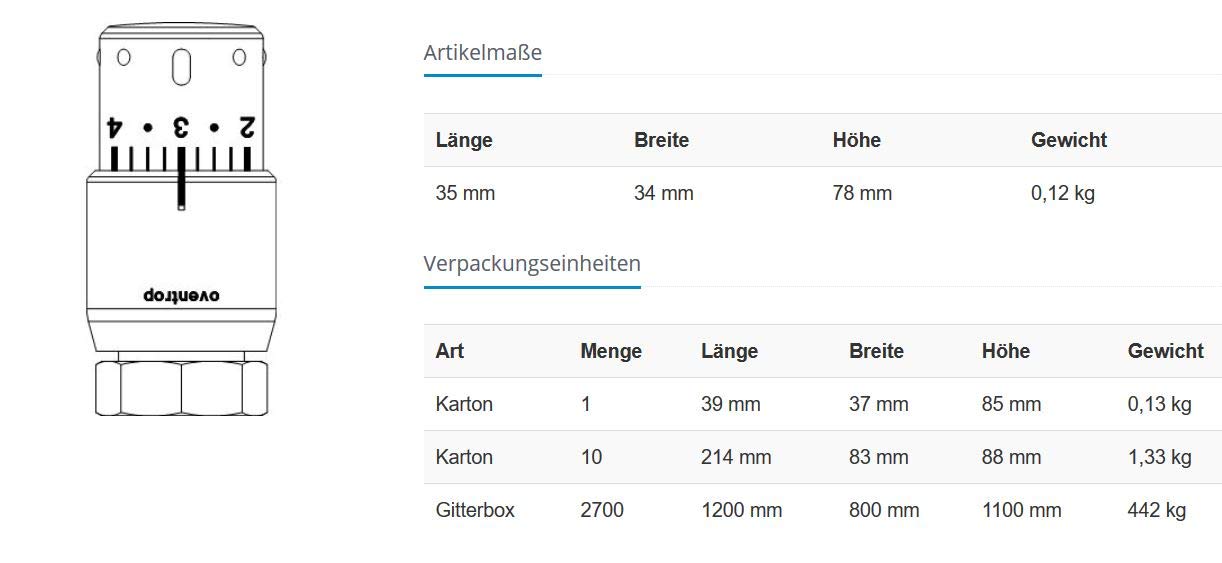Click the Menge column header

610,351
